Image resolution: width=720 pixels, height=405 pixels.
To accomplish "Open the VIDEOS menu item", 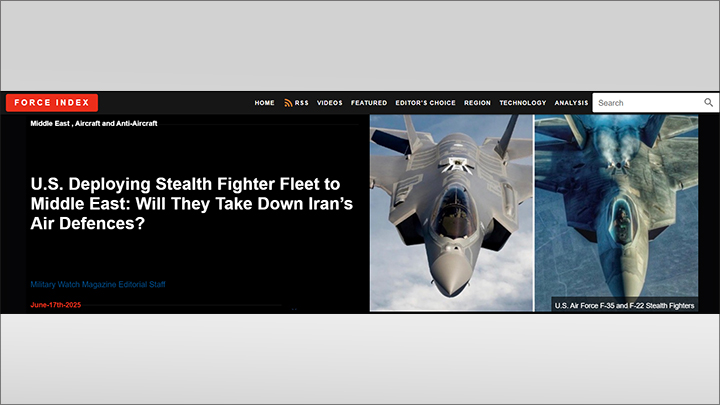I will coord(330,103).
